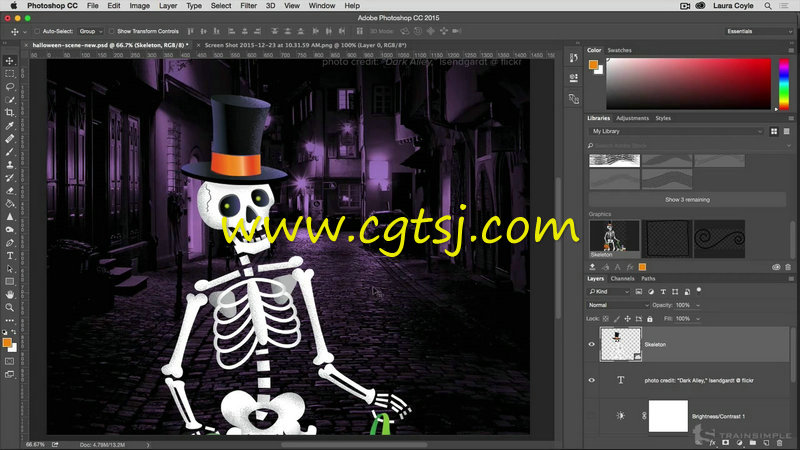Select the Move tool in toolbox
Screen dimensions: 800x450
pos(10,61)
